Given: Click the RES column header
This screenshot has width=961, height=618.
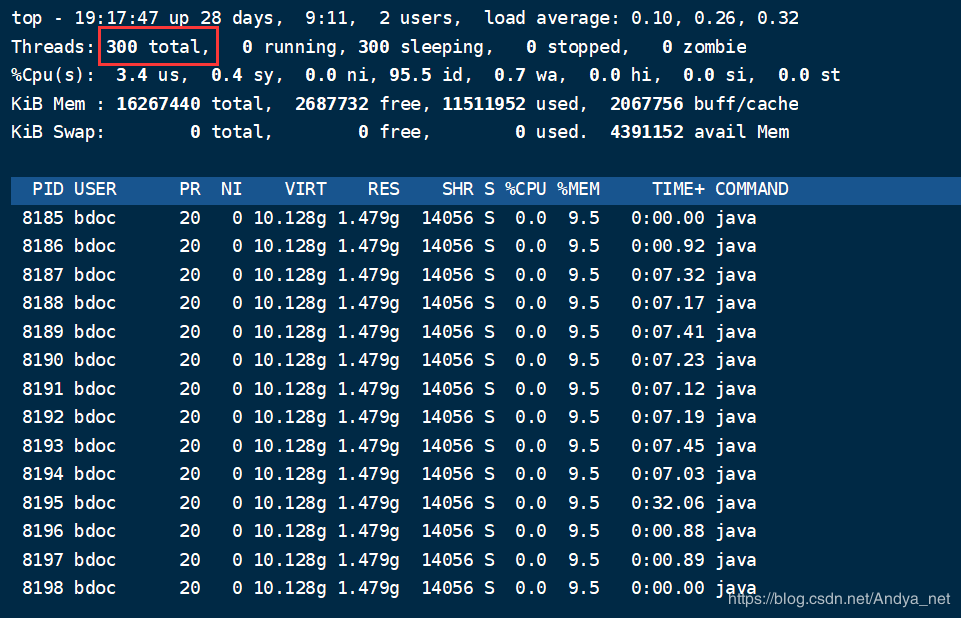Looking at the screenshot, I should (x=384, y=189).
